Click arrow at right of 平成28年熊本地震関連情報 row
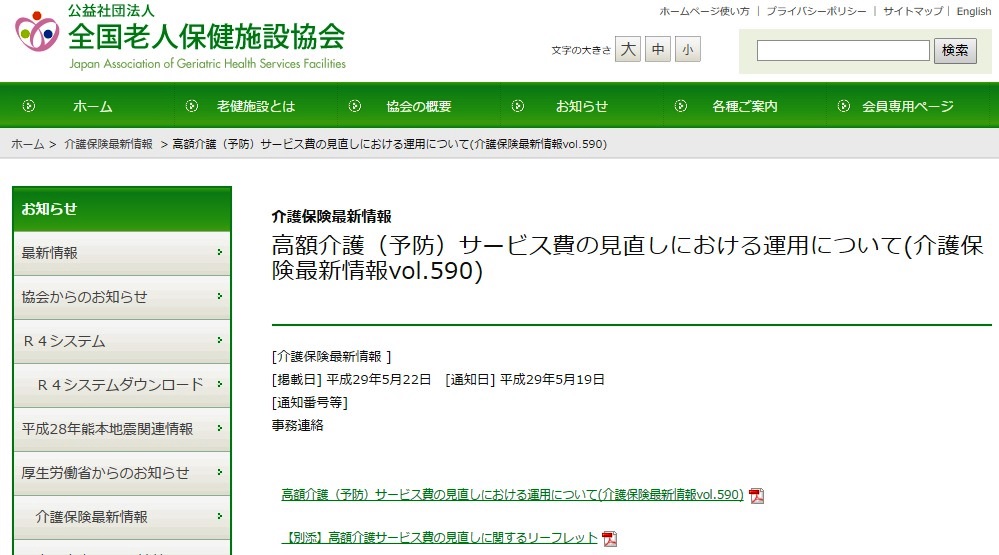This screenshot has width=999, height=555. 219,428
